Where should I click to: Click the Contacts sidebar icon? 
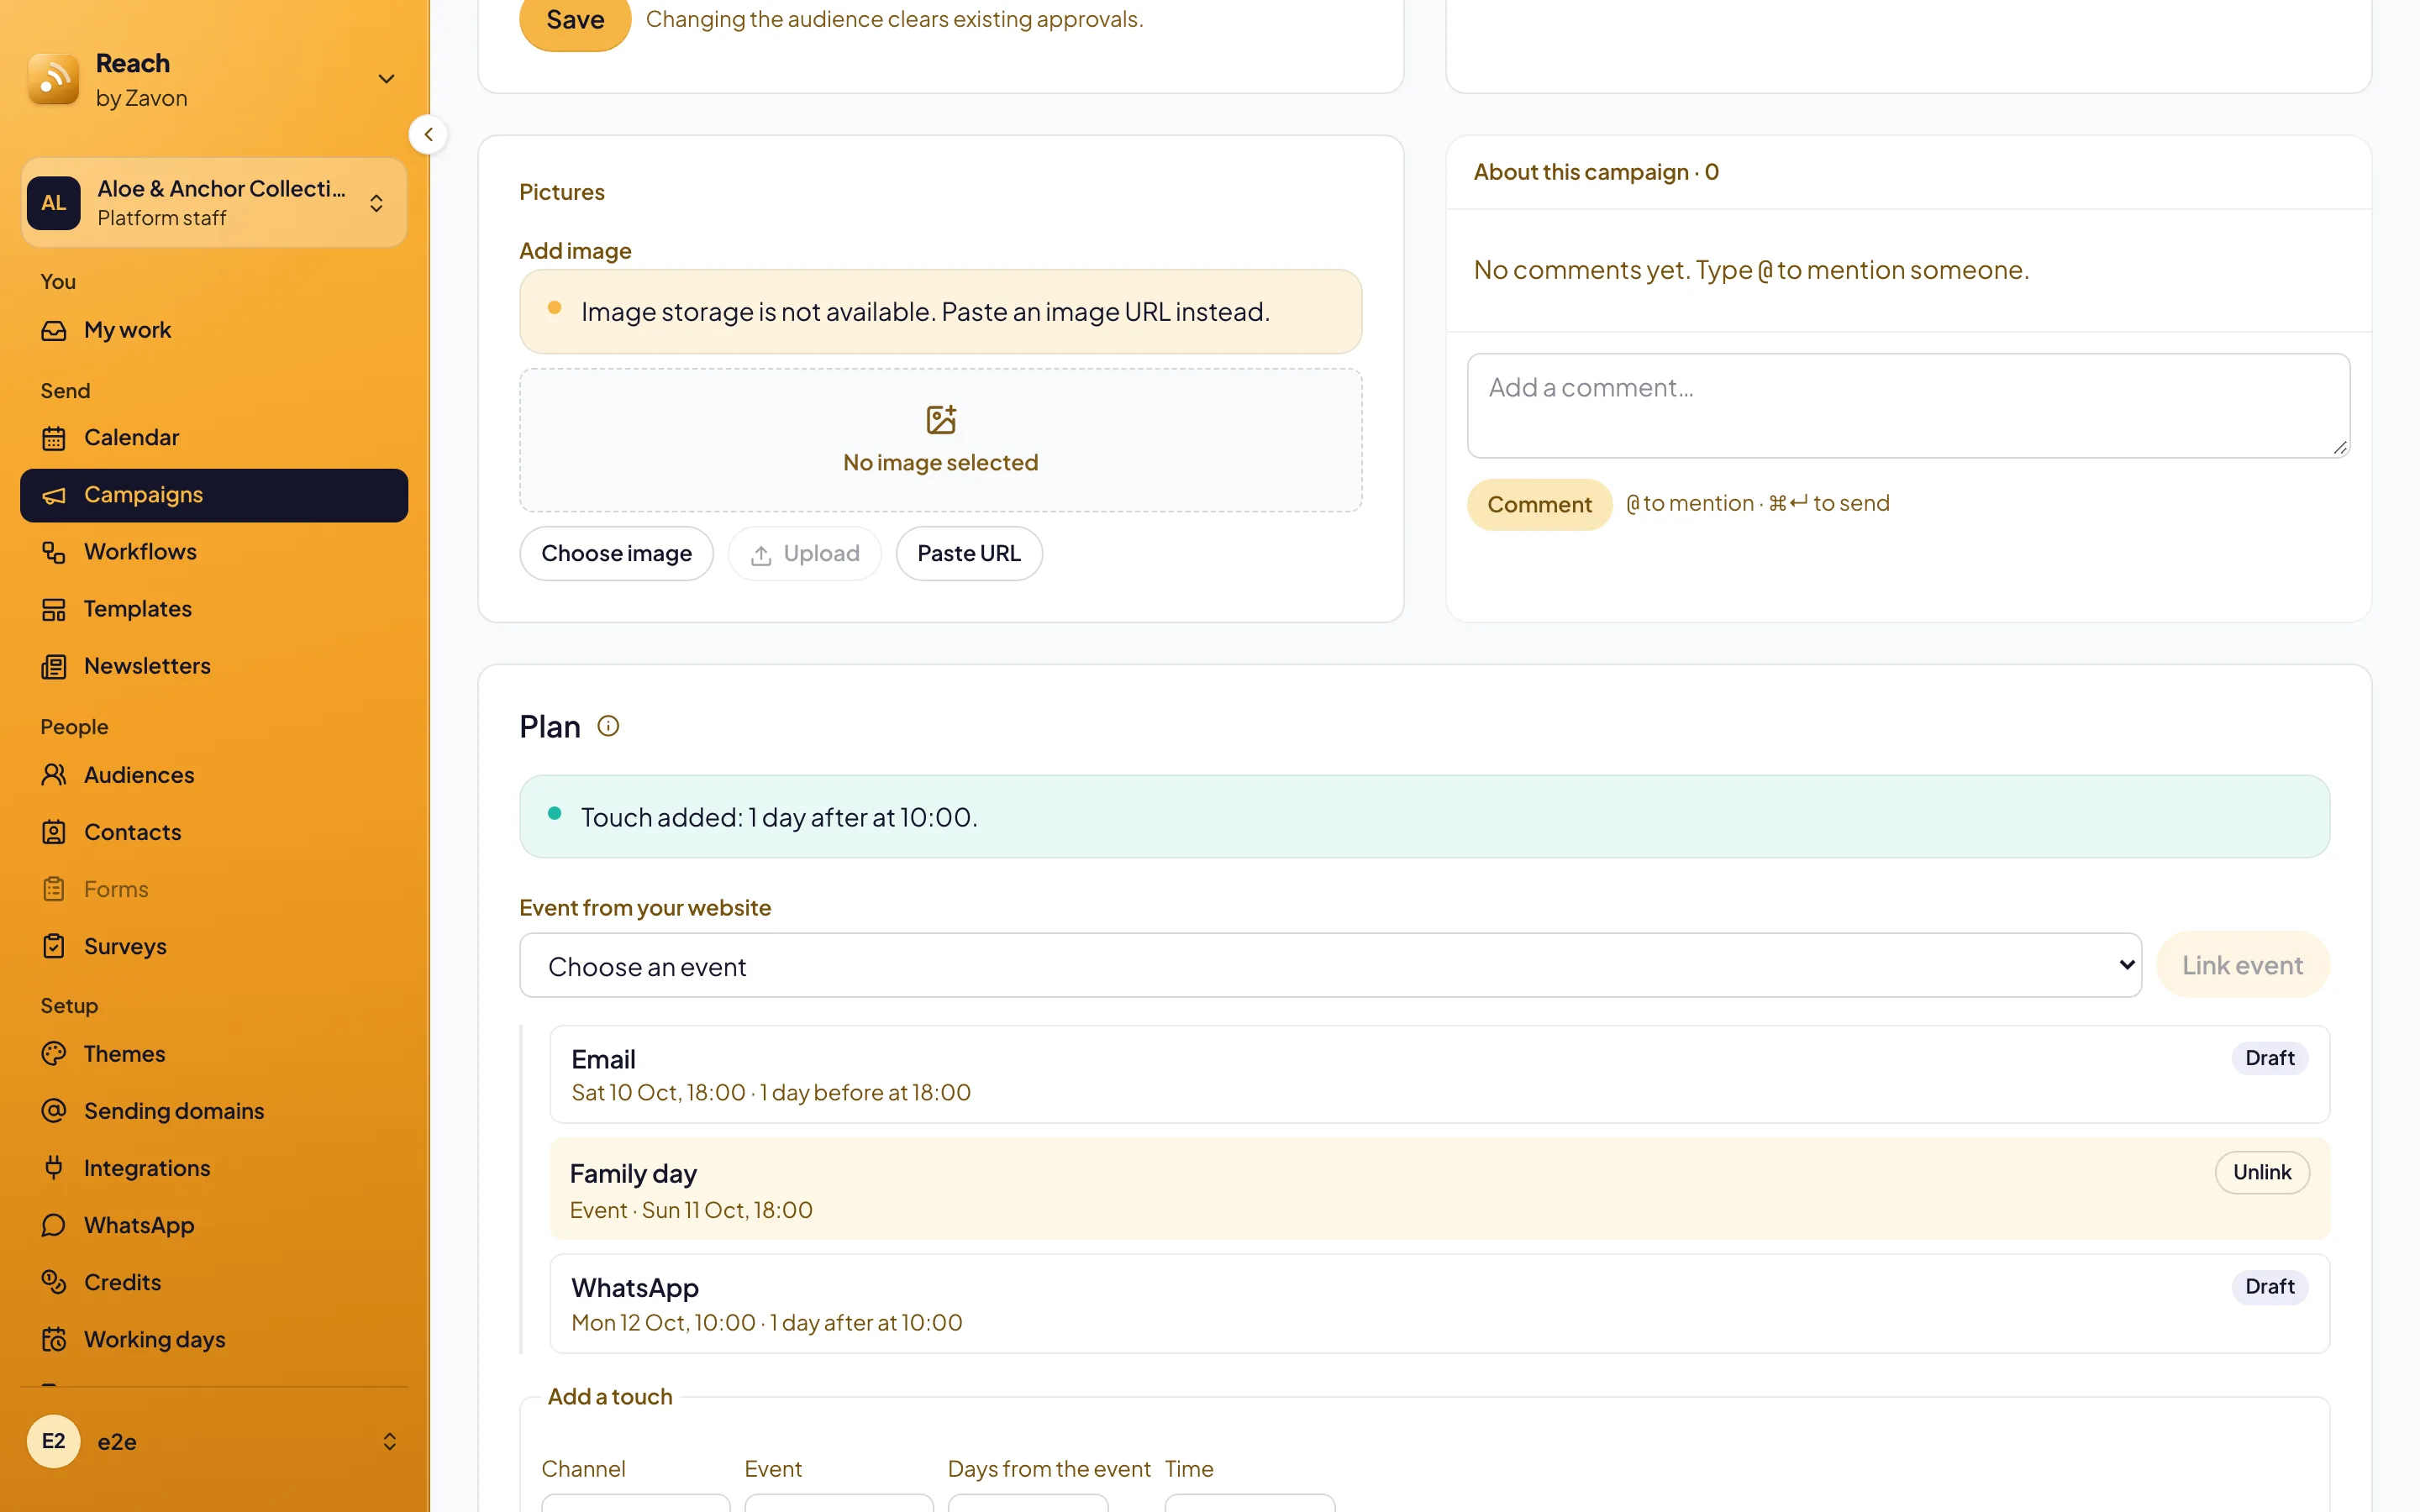click(54, 832)
